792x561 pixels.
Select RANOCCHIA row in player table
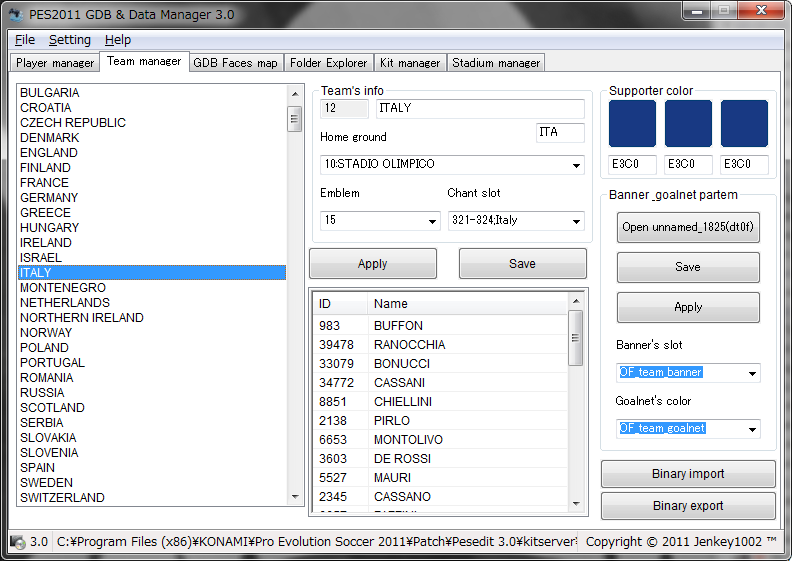pyautogui.click(x=440, y=345)
